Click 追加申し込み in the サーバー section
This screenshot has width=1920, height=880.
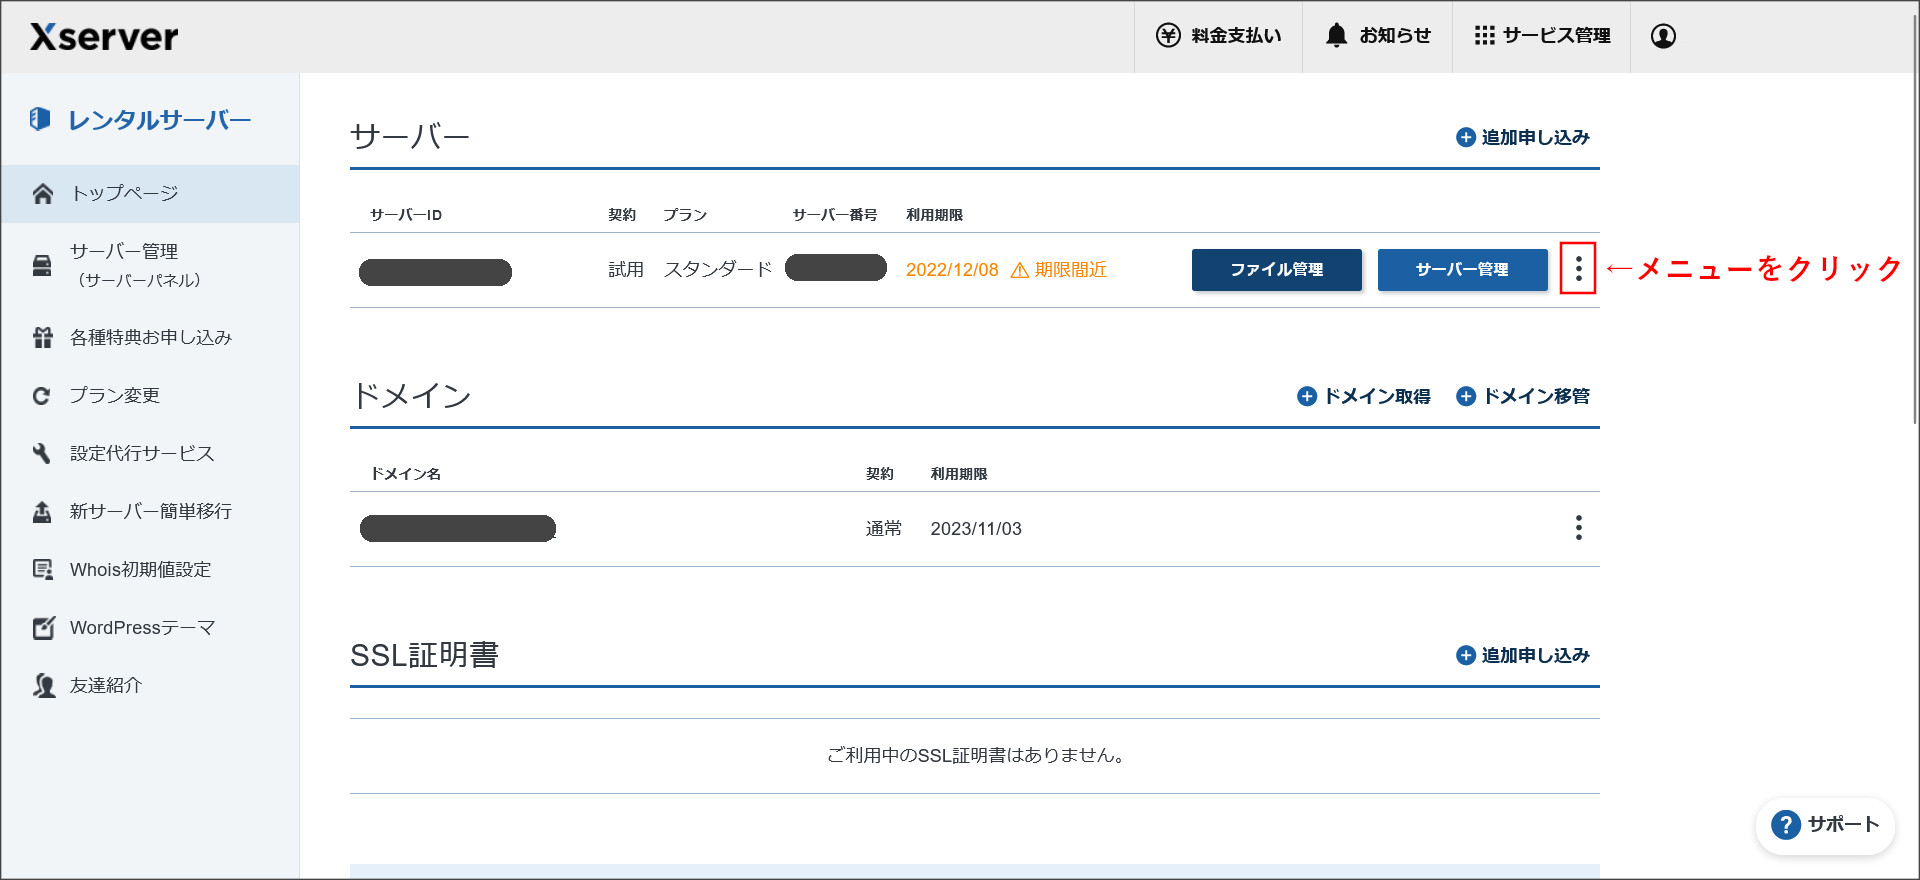(1522, 137)
